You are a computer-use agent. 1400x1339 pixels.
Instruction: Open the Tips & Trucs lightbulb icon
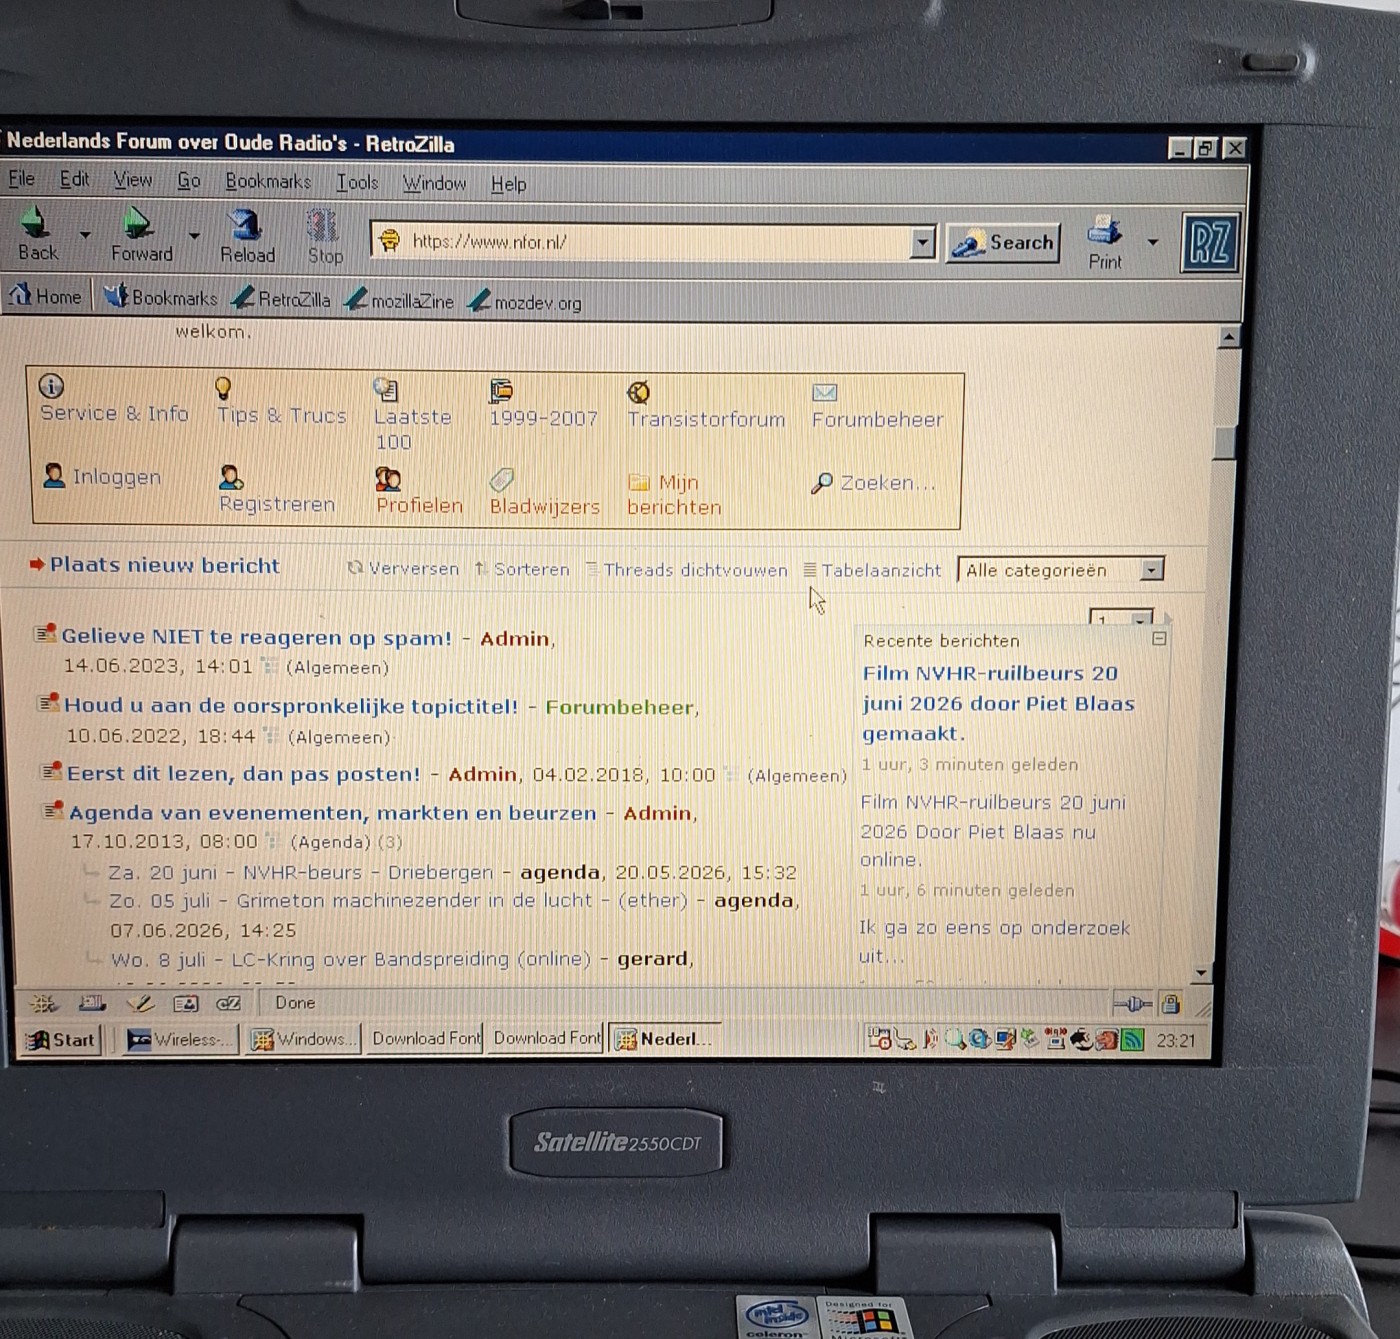[x=224, y=388]
